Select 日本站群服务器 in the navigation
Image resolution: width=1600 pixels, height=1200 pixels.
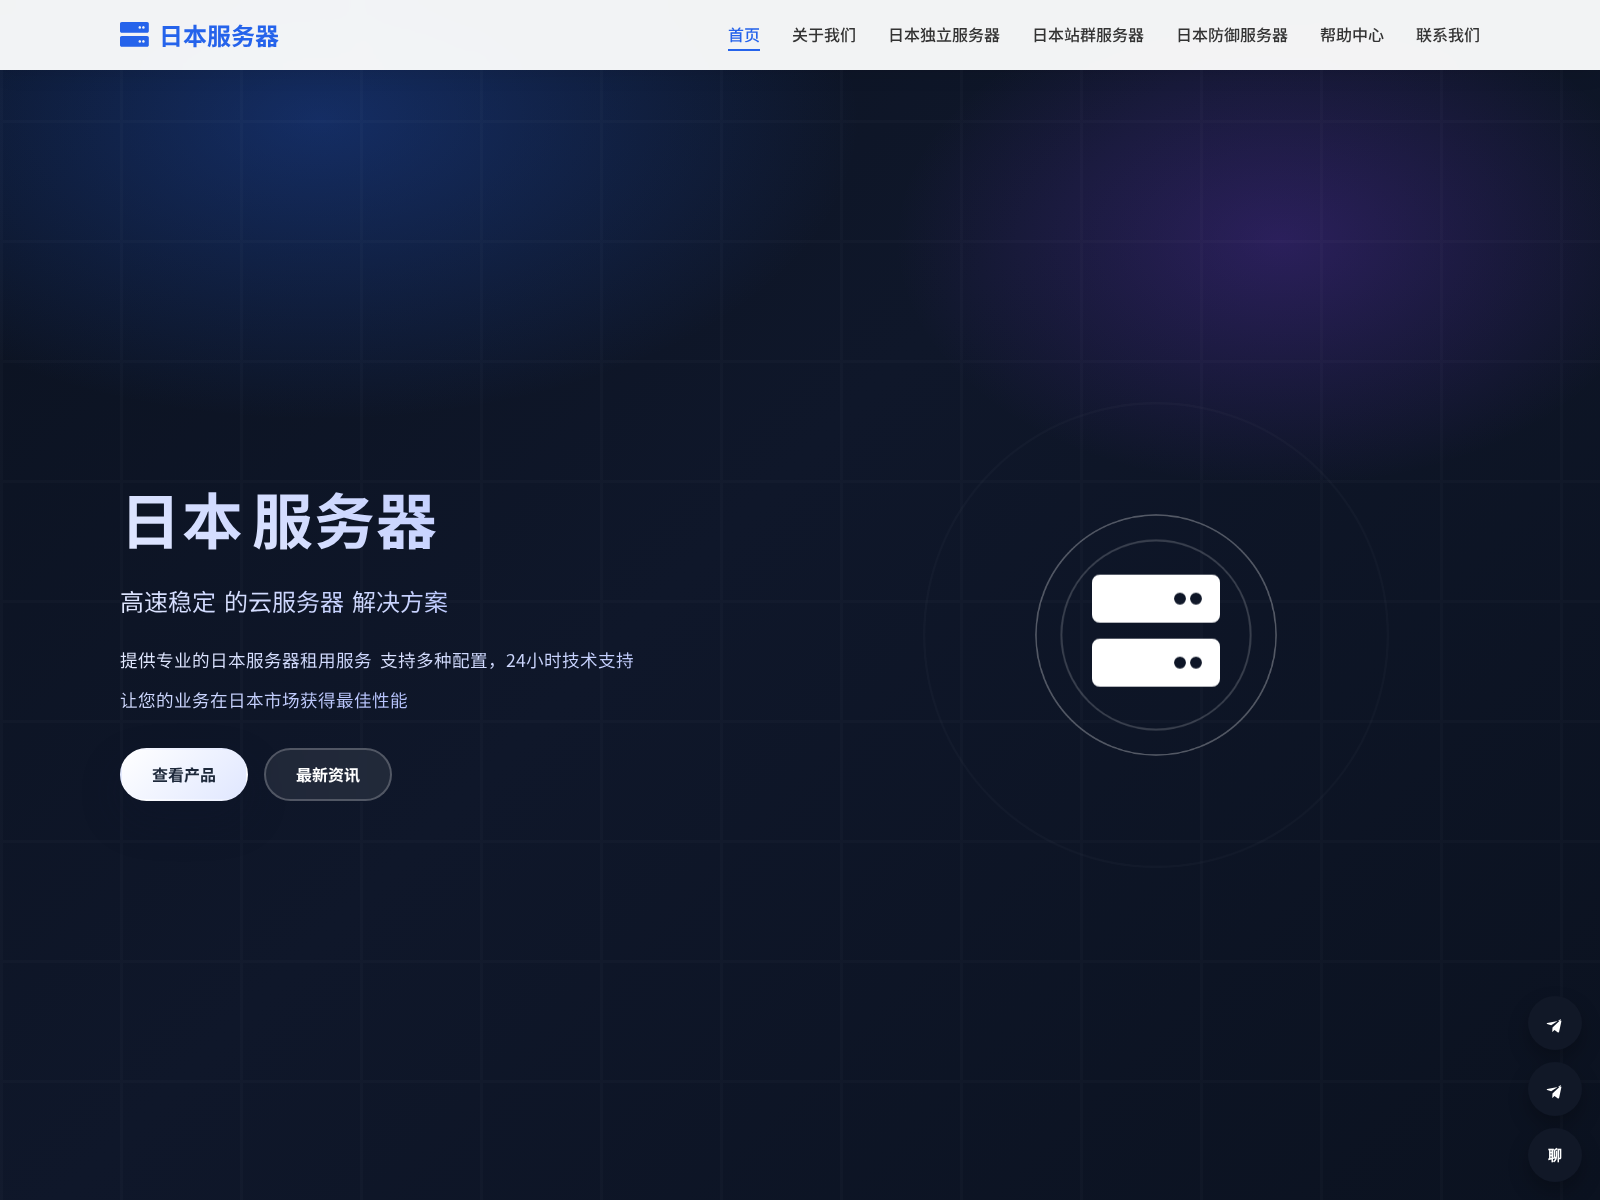pos(1087,35)
